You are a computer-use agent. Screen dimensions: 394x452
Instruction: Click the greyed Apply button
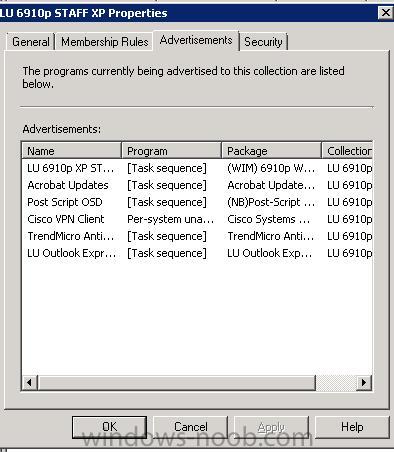tap(271, 427)
